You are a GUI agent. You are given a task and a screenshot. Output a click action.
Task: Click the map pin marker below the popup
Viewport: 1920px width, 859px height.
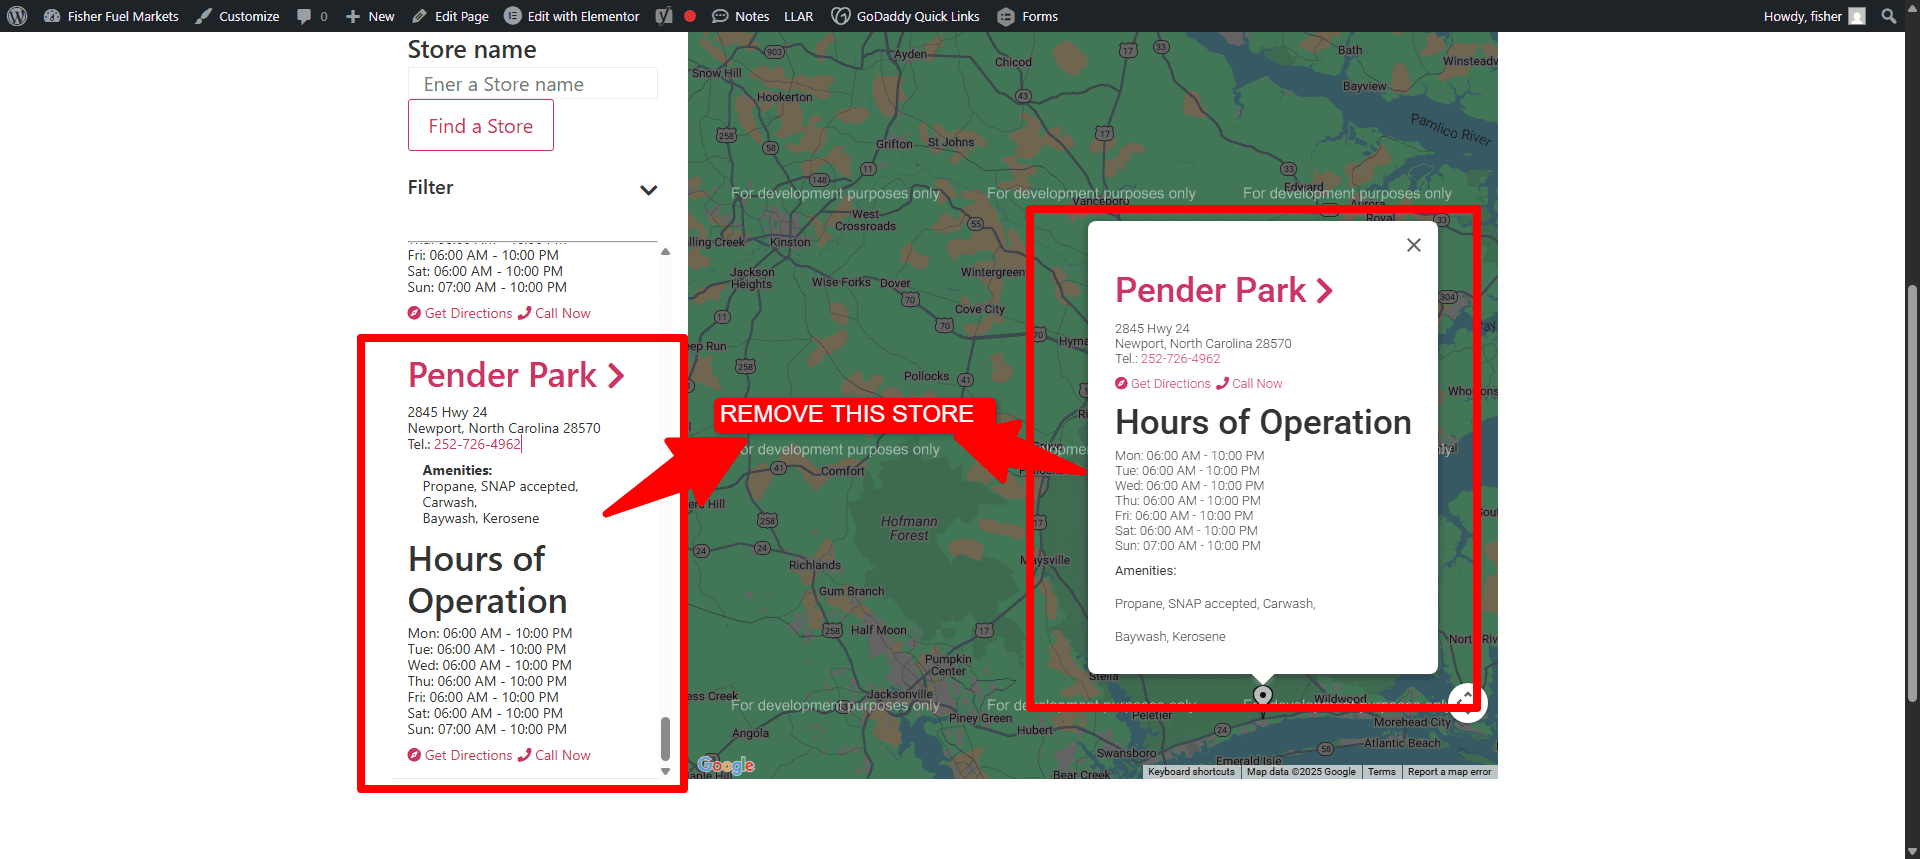(x=1263, y=696)
